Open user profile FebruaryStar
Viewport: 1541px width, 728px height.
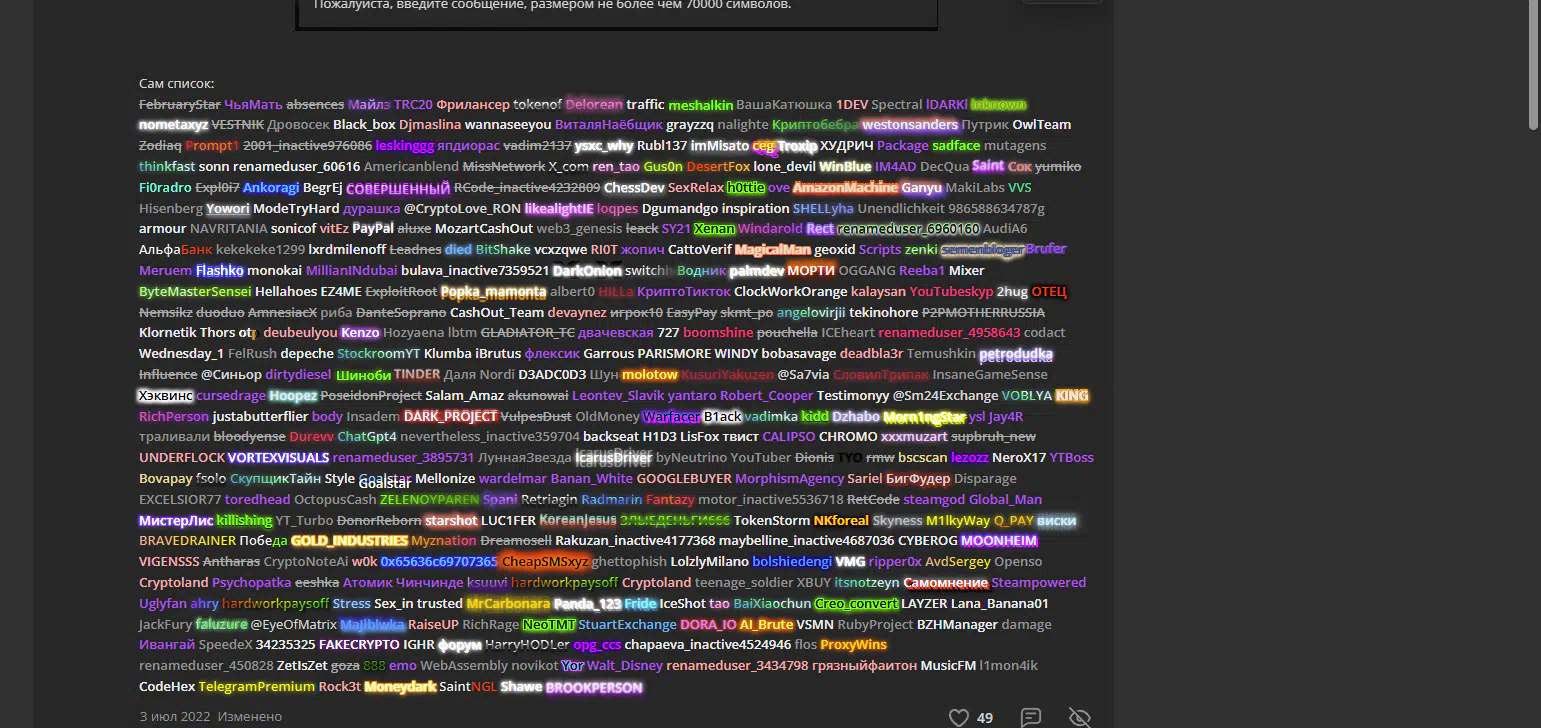tap(180, 104)
